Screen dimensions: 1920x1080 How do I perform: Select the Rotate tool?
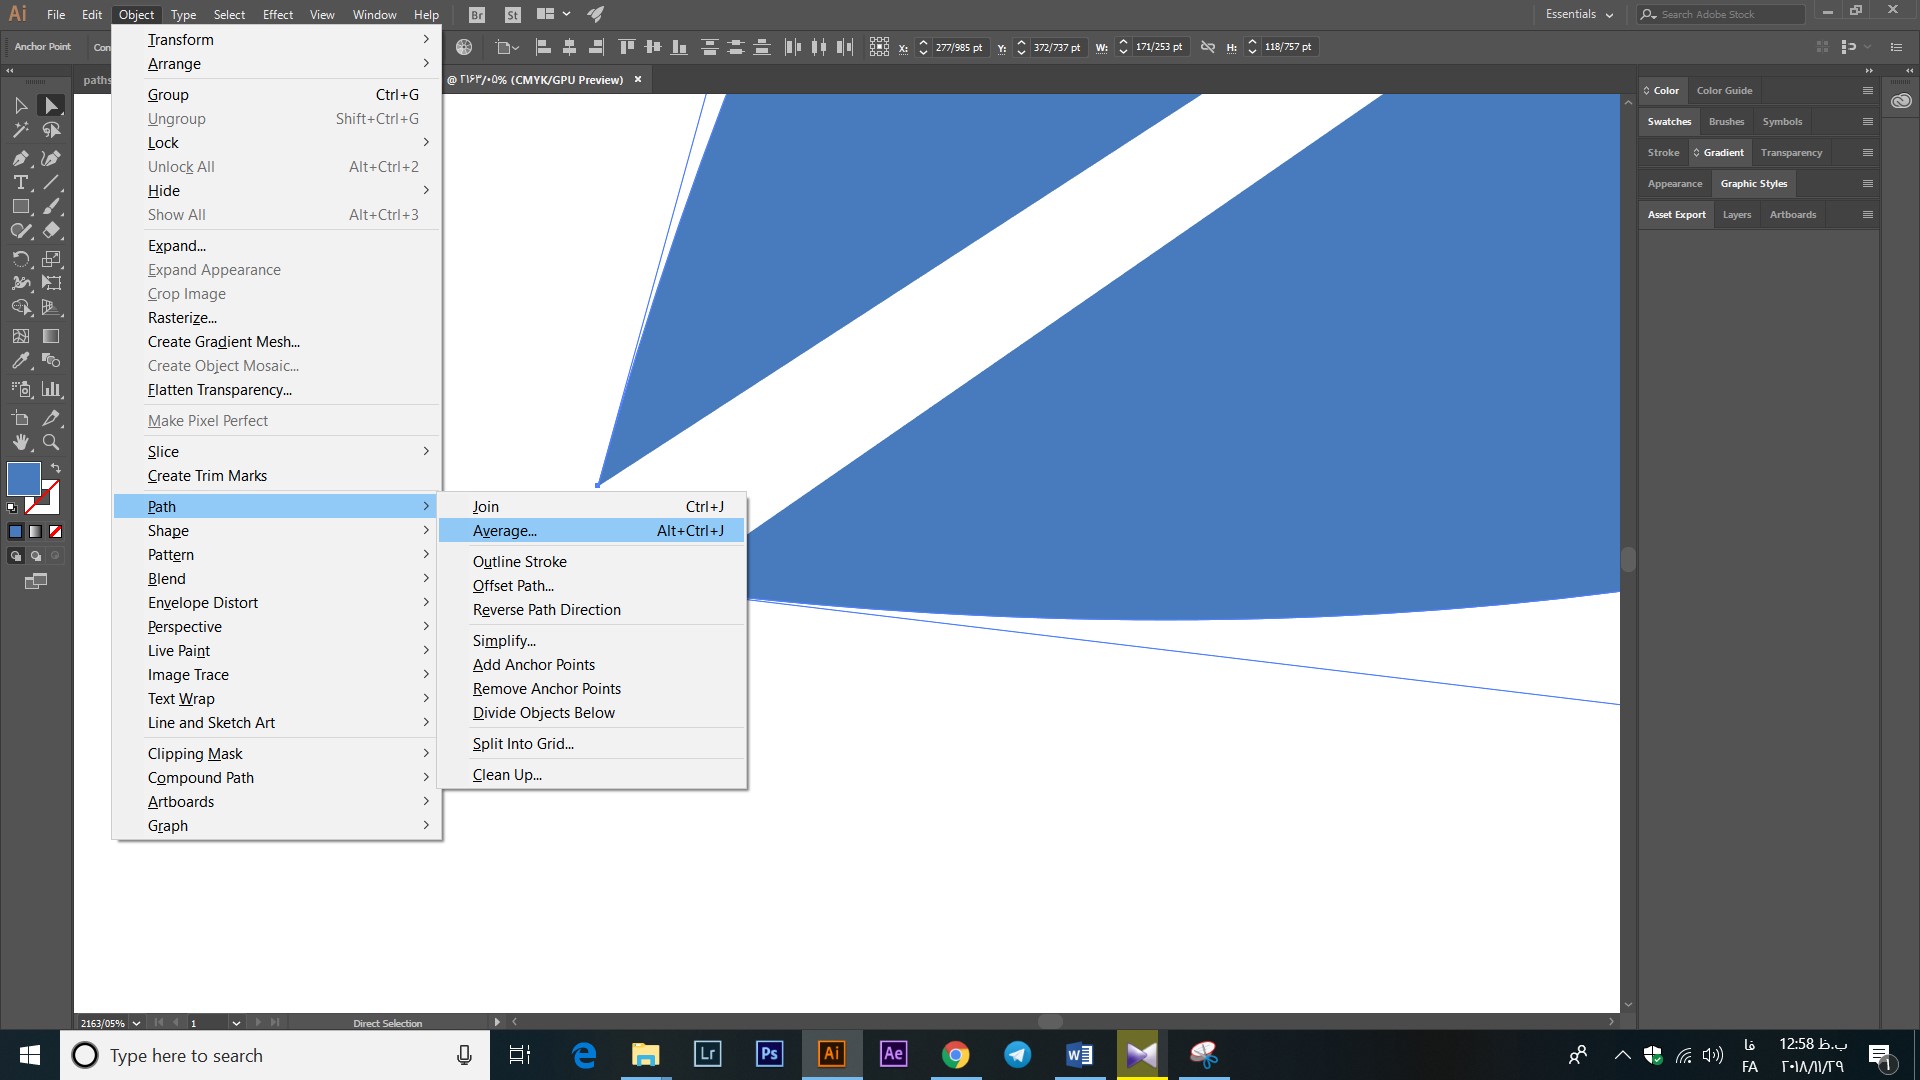21,259
